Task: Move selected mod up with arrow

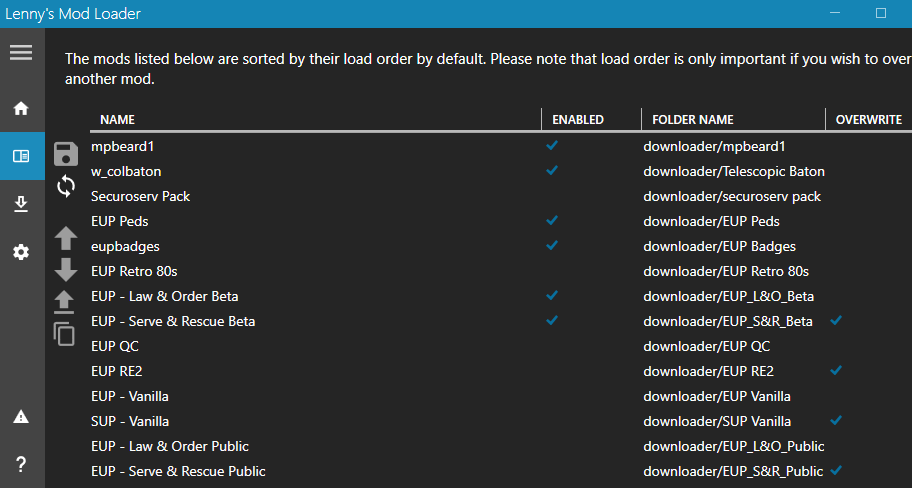Action: click(x=66, y=238)
